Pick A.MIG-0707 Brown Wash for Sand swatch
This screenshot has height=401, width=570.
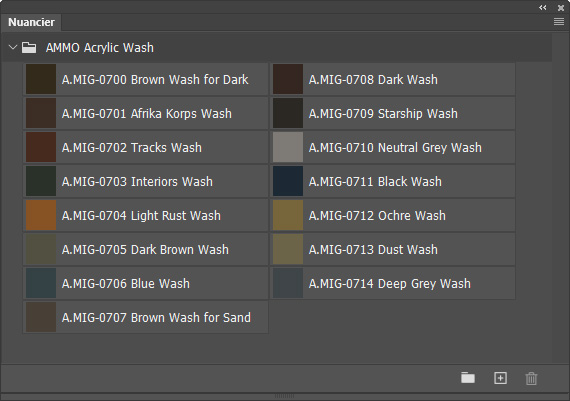[41, 317]
